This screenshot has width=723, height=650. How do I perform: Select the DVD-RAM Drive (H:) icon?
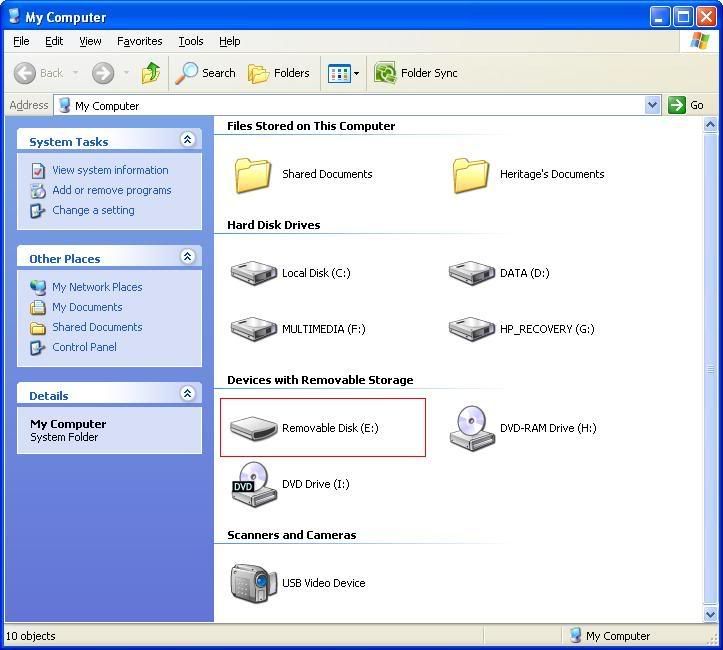[472, 428]
